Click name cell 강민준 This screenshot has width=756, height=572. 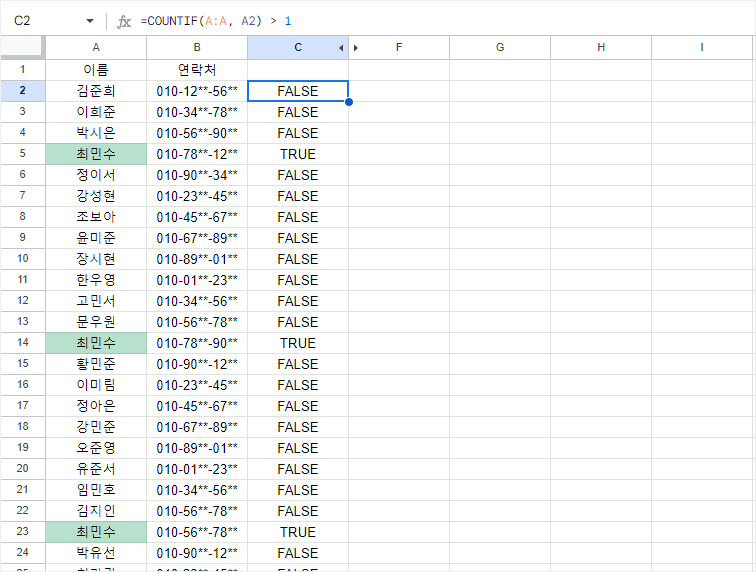point(96,427)
